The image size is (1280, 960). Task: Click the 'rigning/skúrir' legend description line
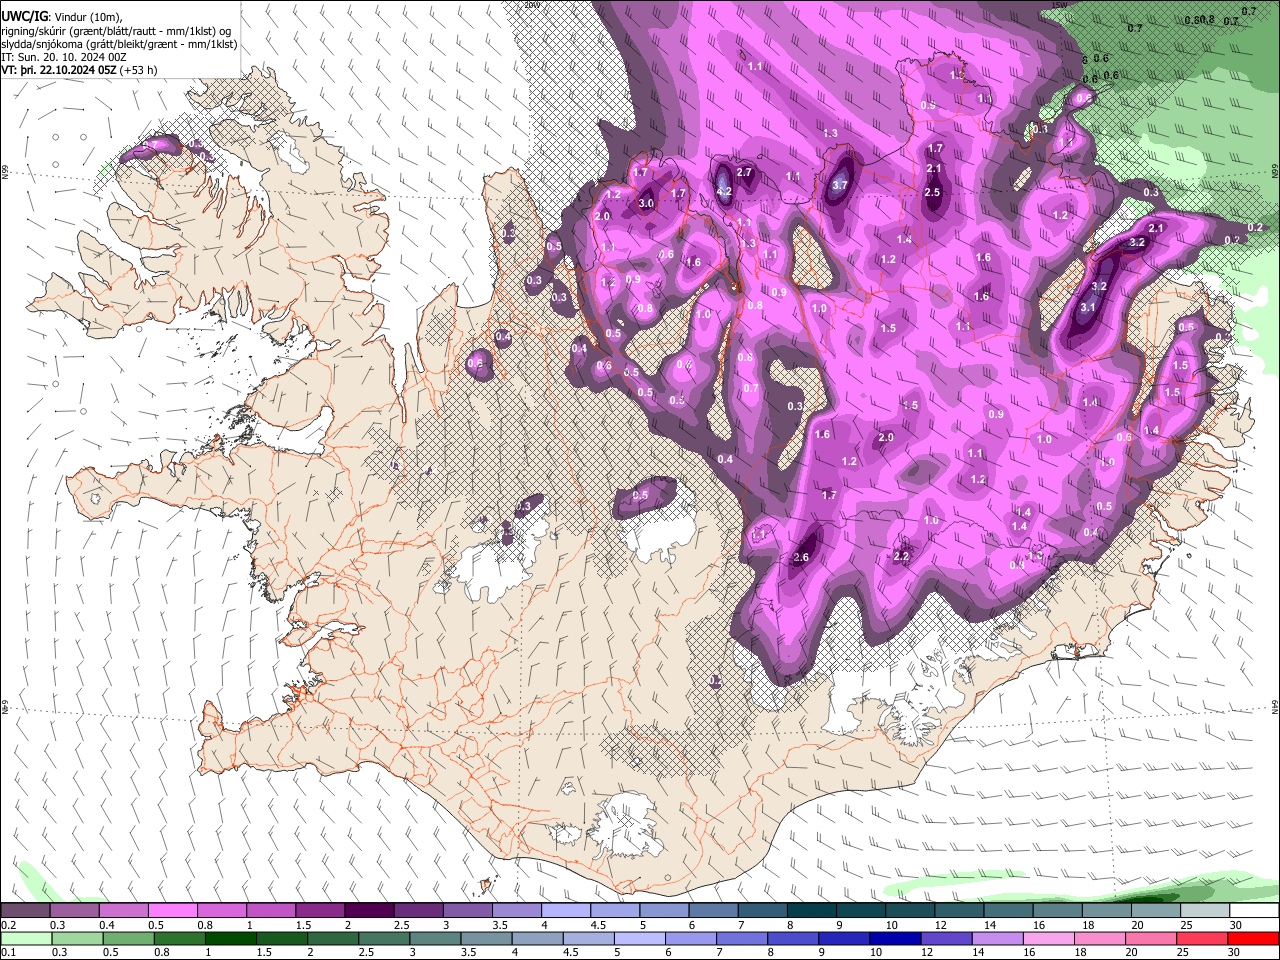tap(116, 30)
